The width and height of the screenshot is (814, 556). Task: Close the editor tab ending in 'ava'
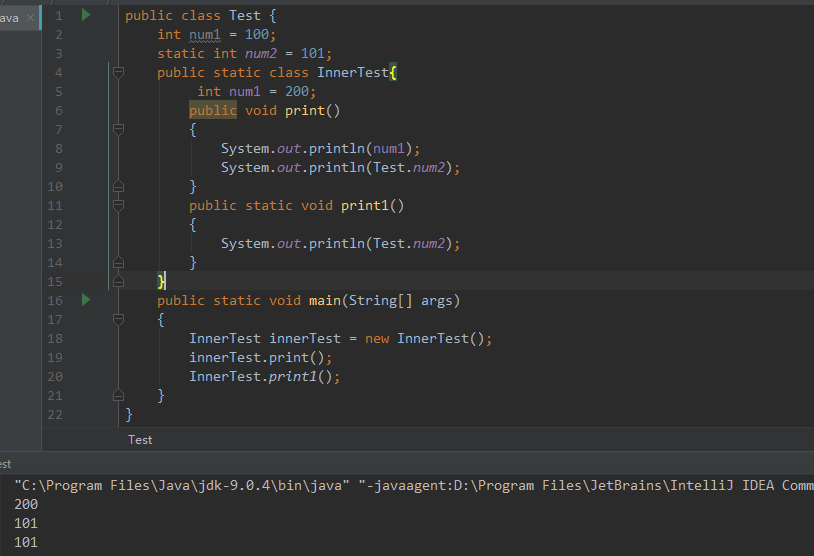(31, 18)
